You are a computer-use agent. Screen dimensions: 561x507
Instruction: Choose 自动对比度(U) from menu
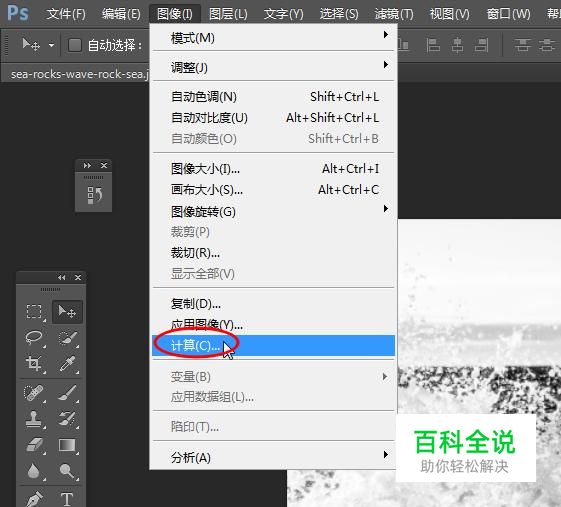point(274,117)
